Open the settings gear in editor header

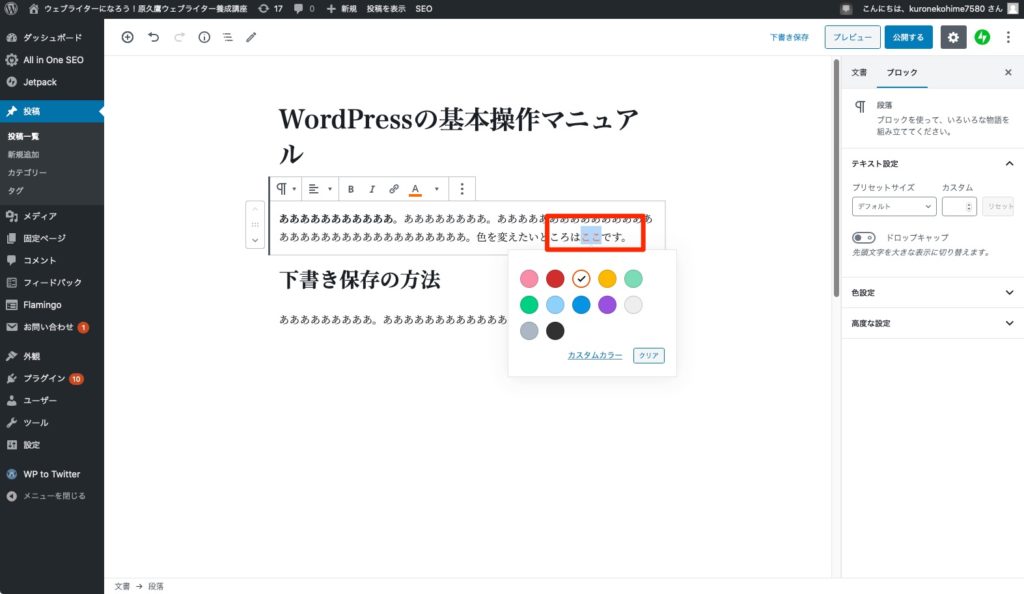[953, 37]
